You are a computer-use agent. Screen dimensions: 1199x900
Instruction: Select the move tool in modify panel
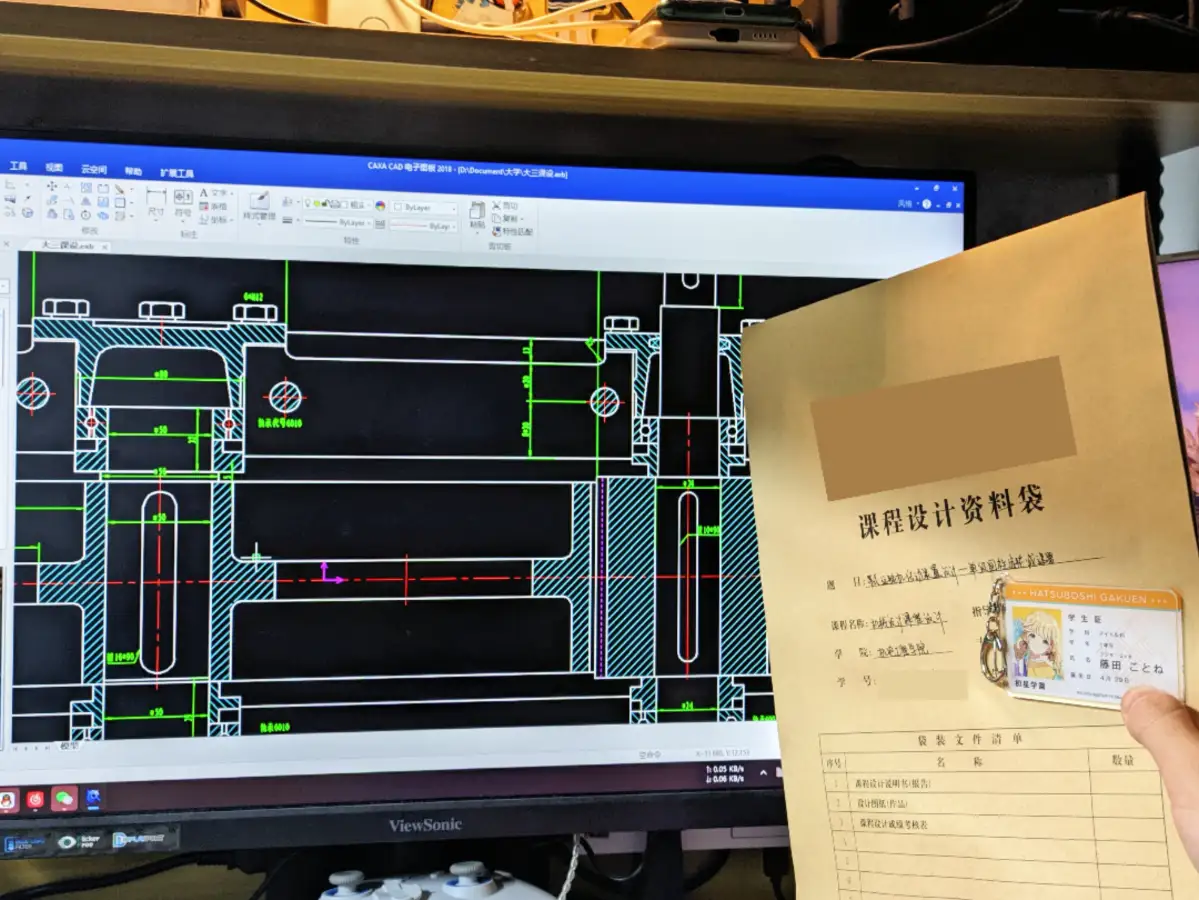pos(51,187)
